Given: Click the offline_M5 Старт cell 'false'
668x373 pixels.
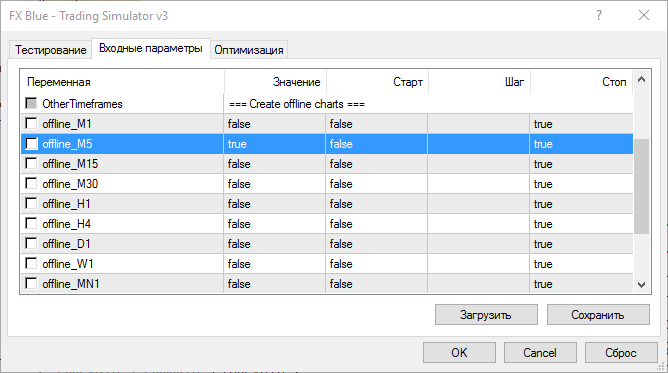Looking at the screenshot, I should click(x=377, y=144).
